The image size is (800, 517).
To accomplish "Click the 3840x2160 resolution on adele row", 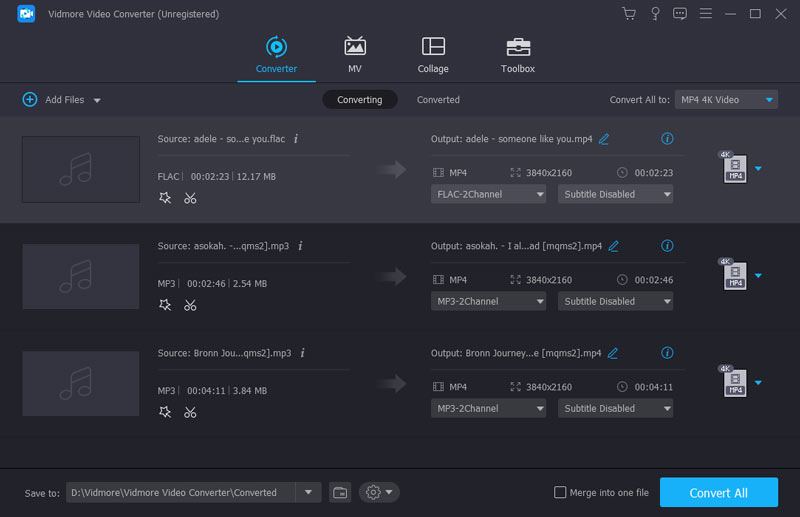I will (x=549, y=173).
